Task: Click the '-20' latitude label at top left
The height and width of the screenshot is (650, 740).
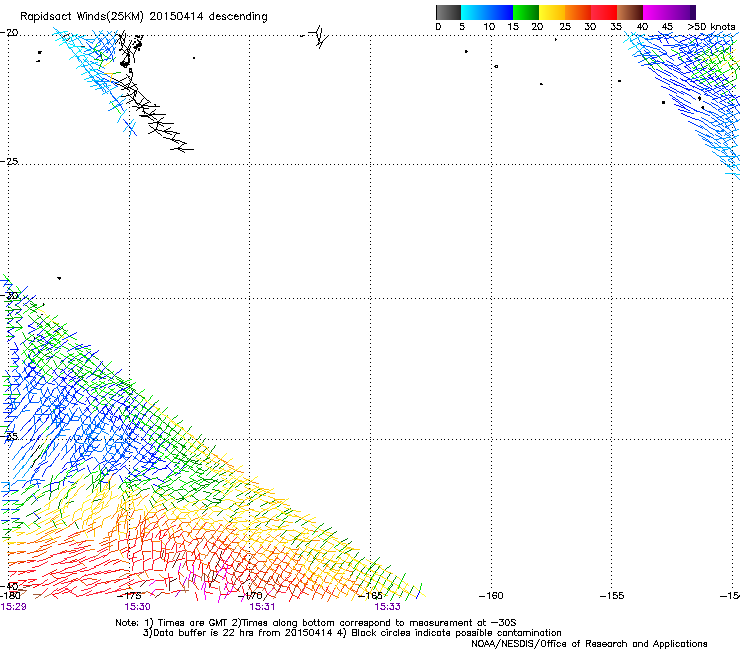Action: point(9,33)
